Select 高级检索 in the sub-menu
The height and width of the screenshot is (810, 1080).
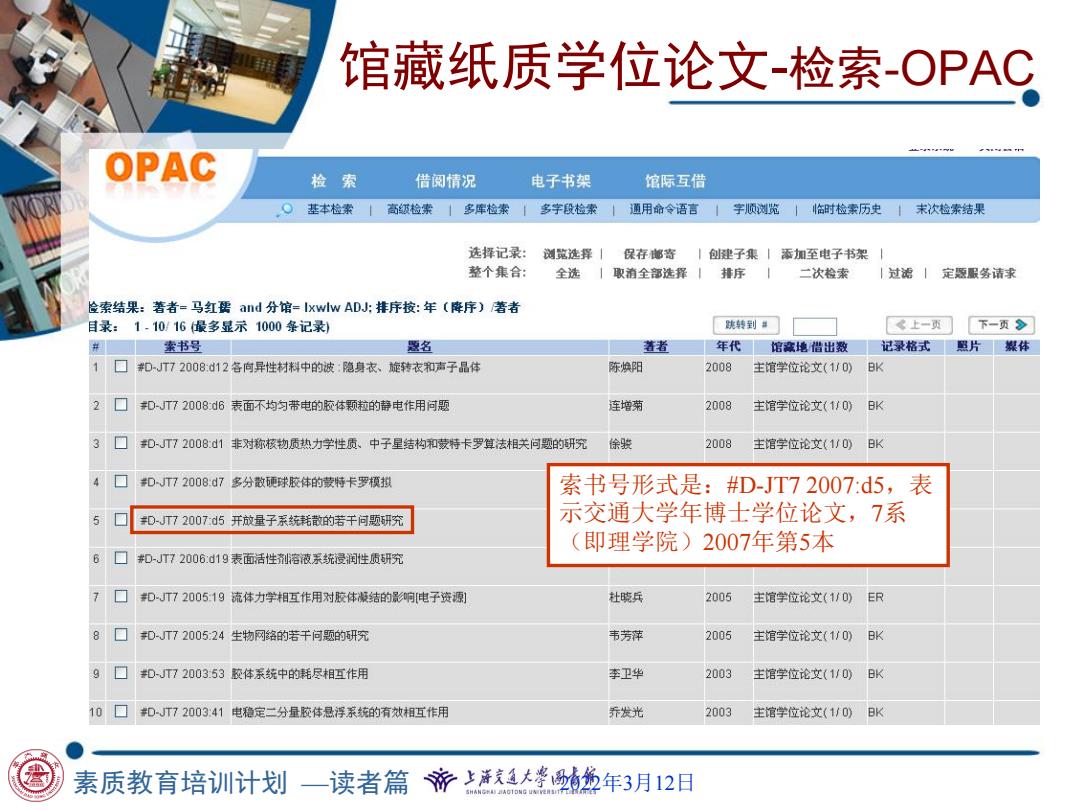click(410, 209)
